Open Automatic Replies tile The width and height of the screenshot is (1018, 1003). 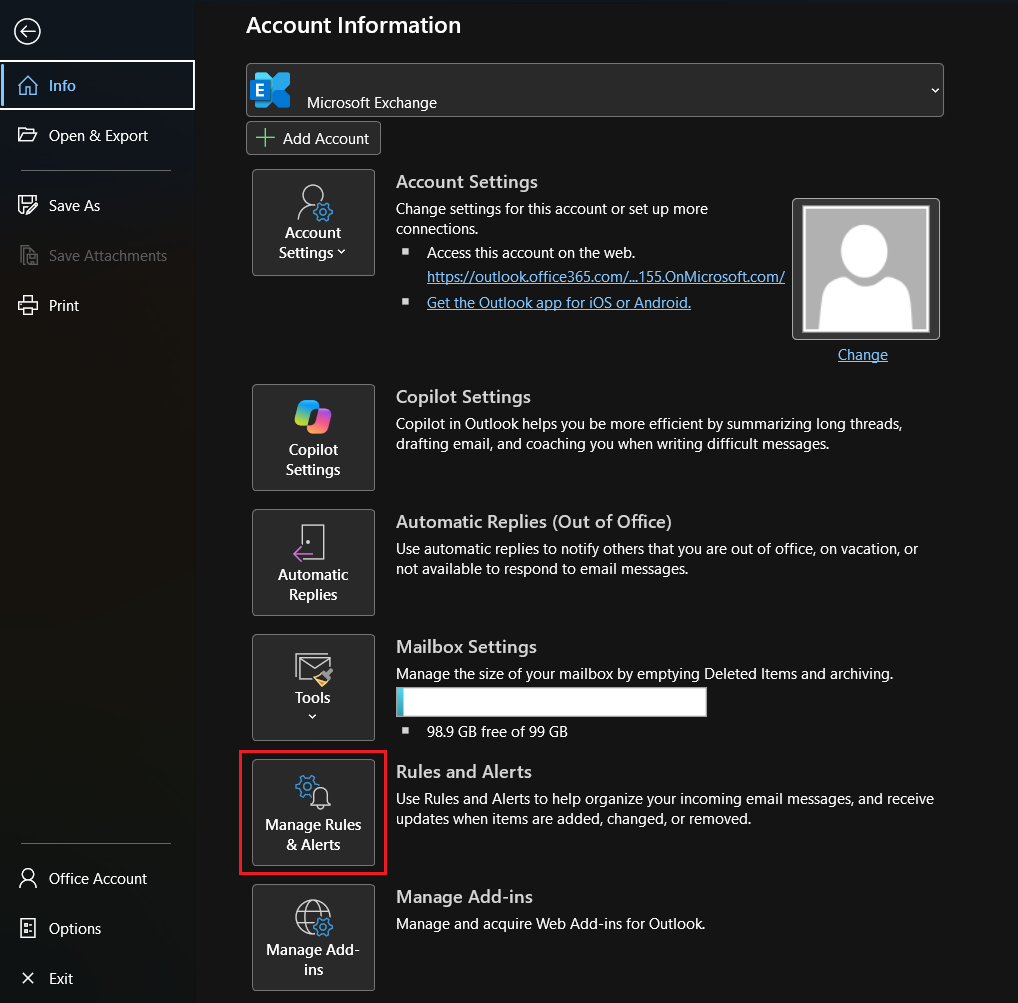pos(313,562)
